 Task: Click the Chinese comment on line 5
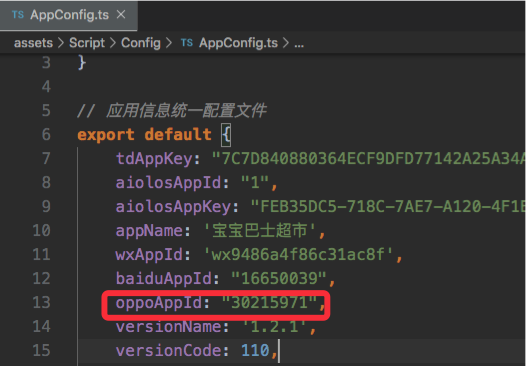(171, 111)
